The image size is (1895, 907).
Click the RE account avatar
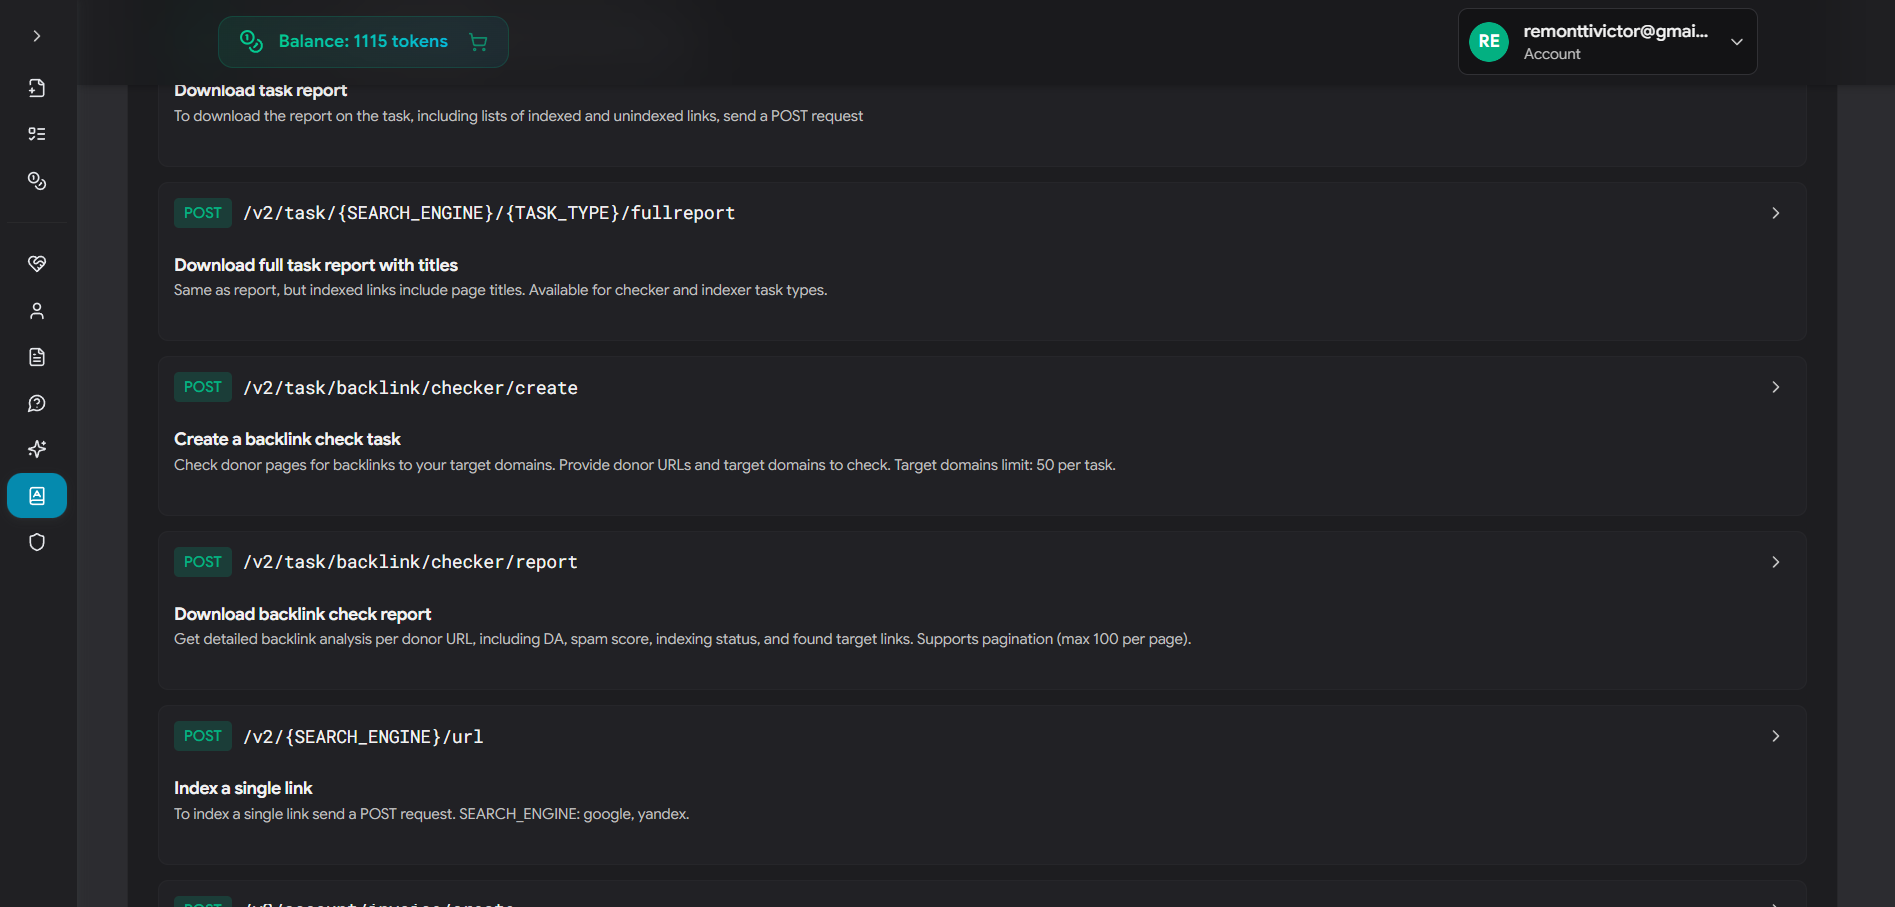click(x=1488, y=42)
